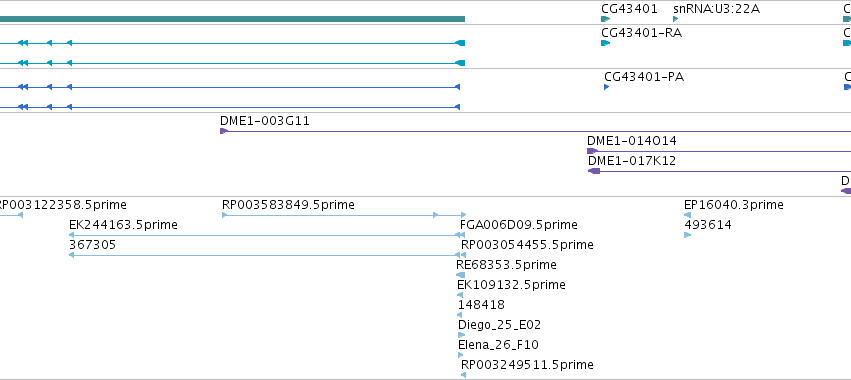851x380 pixels.
Task: Click the EP16040.3prime arrow glyph
Action: tap(688, 215)
